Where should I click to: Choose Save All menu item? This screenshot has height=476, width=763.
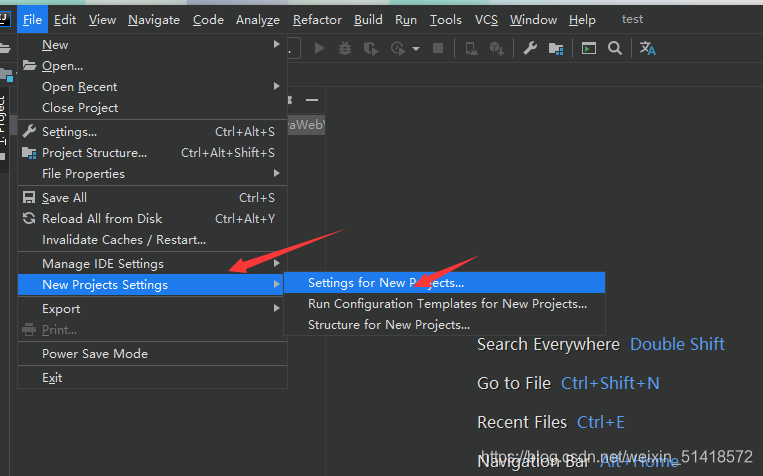152,198
